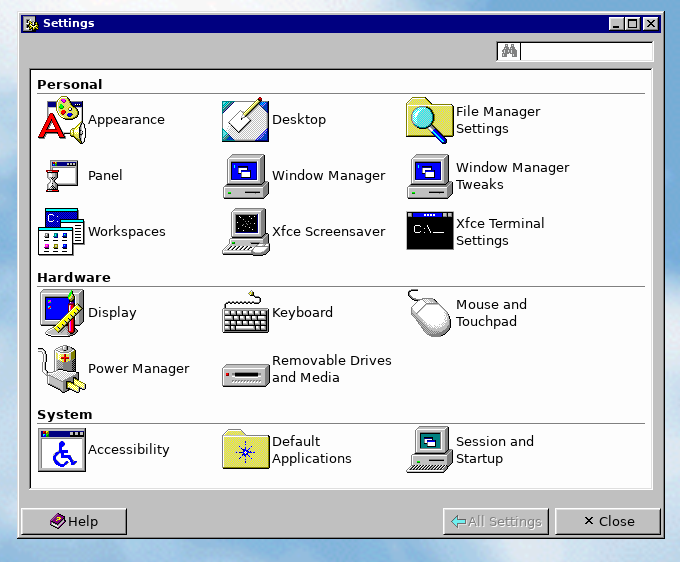Select the "Power Manager" label
The width and height of the screenshot is (680, 562).
pyautogui.click(x=138, y=369)
